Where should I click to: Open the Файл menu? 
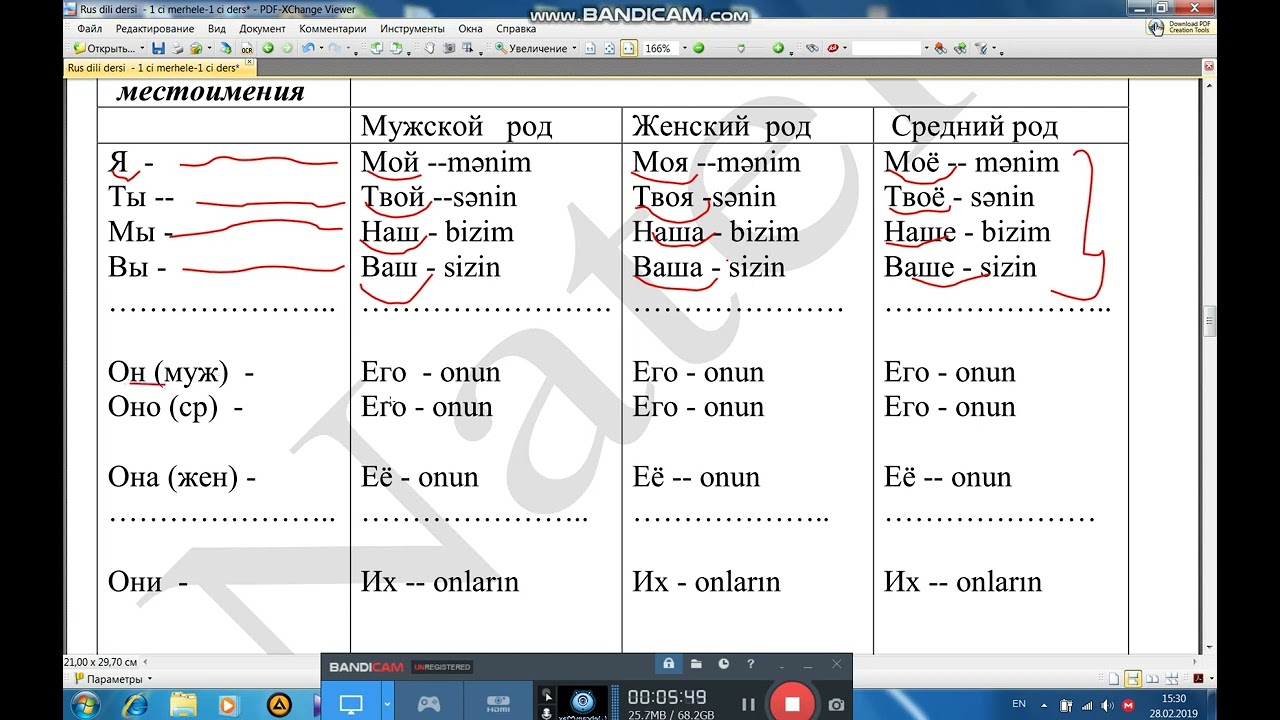click(89, 29)
